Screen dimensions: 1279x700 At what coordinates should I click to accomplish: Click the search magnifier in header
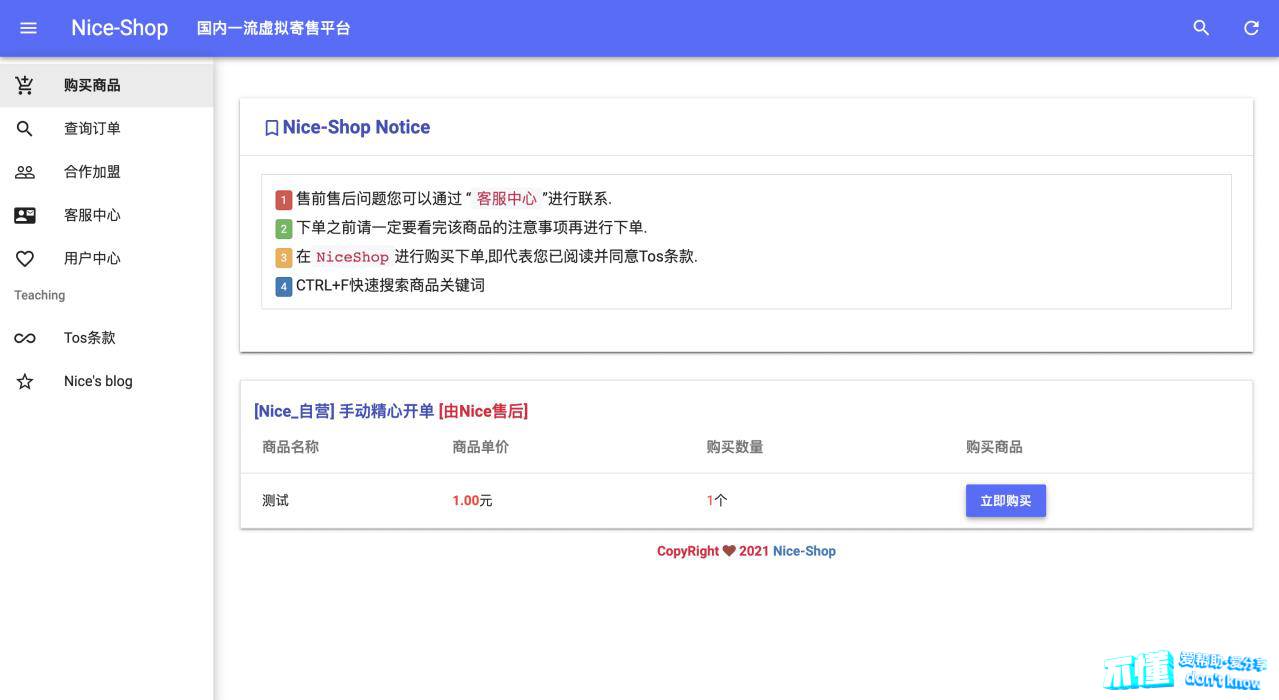click(1201, 28)
